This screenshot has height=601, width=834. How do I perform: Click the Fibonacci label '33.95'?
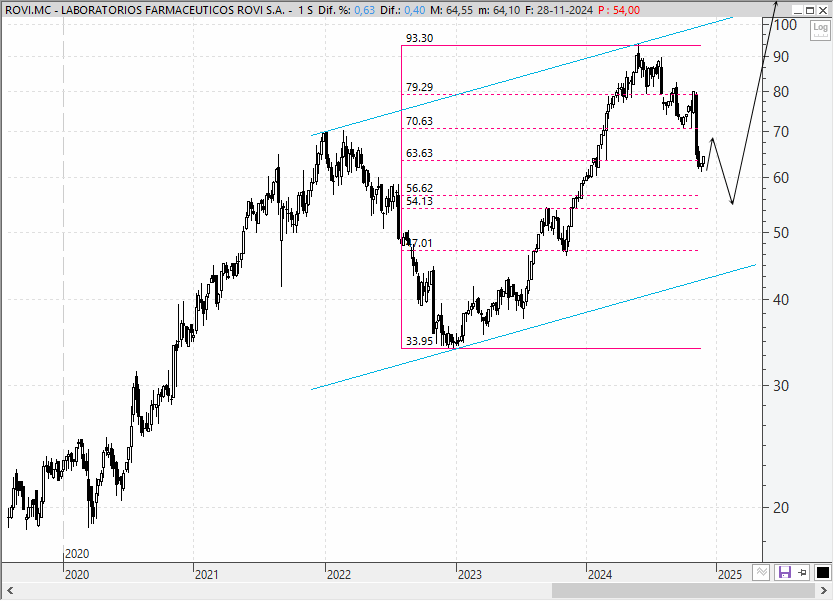tap(419, 341)
